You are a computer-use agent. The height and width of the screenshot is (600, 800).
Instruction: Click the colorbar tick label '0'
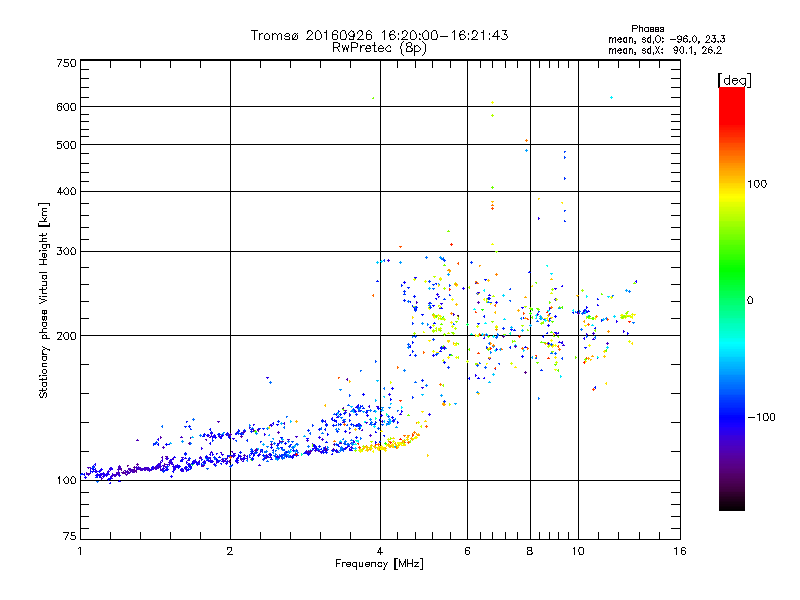pyautogui.click(x=750, y=301)
